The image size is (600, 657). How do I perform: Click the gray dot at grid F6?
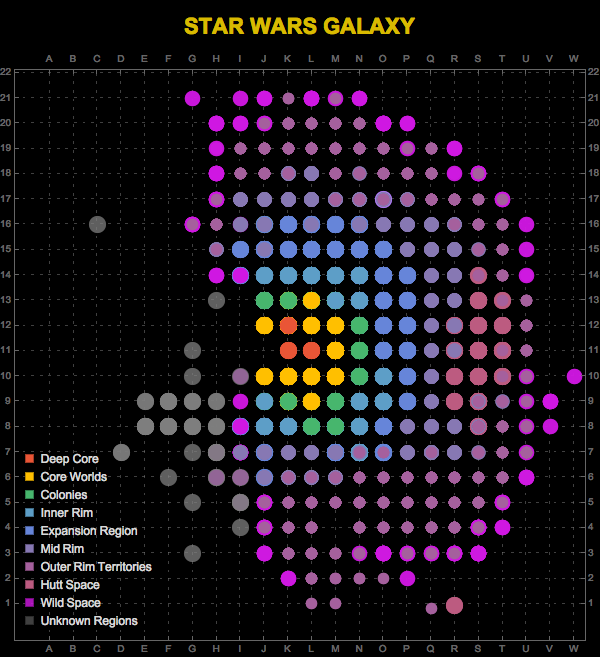click(x=168, y=477)
